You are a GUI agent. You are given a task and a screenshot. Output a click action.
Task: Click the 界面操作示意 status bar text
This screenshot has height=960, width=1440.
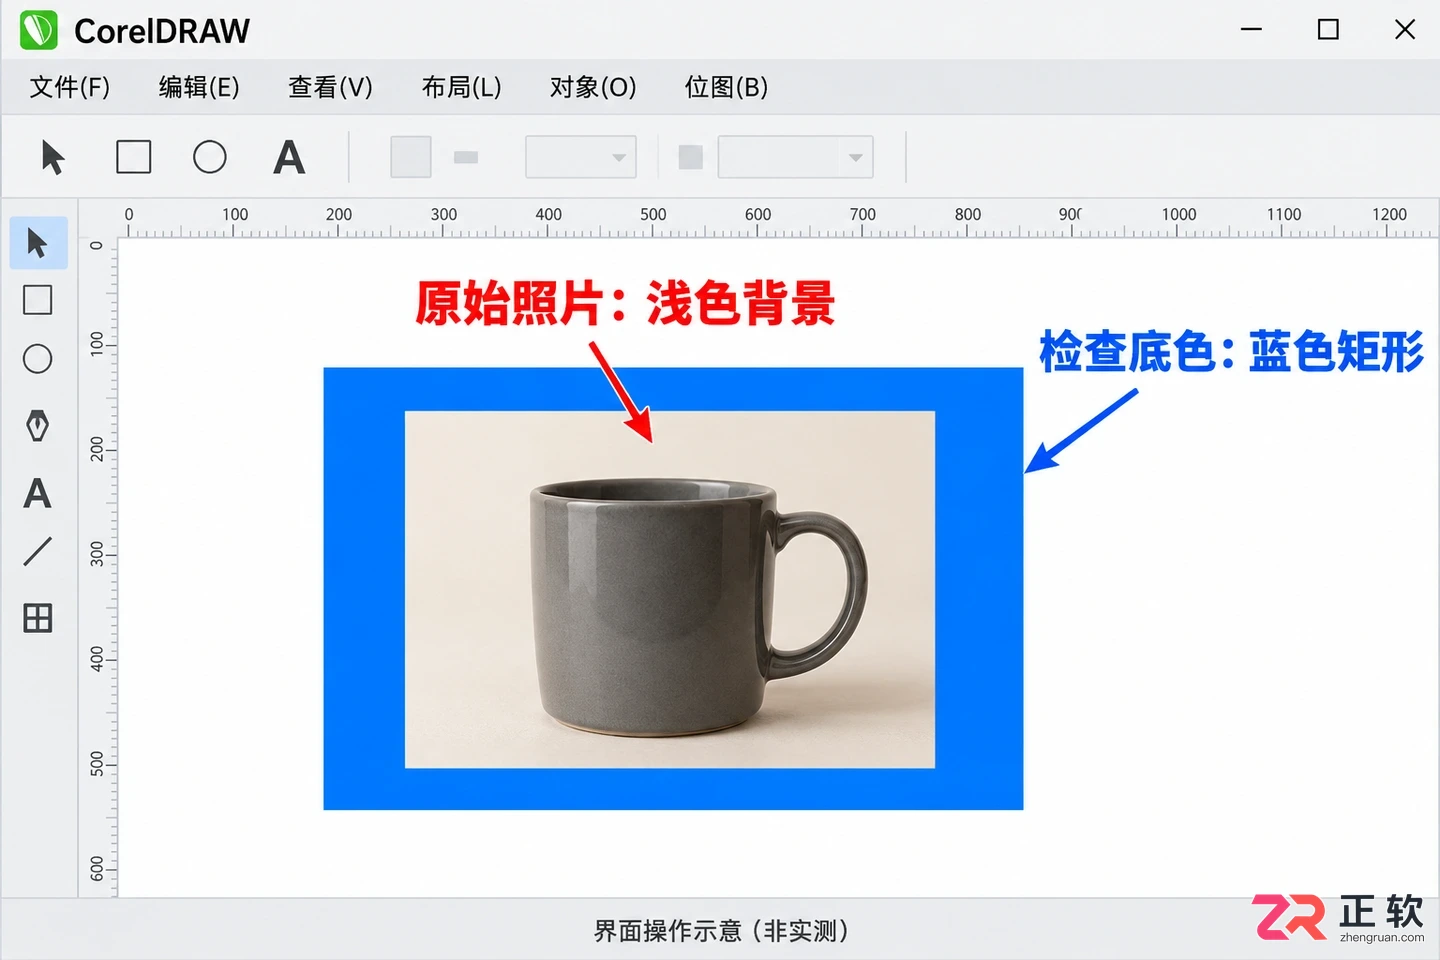point(721,931)
